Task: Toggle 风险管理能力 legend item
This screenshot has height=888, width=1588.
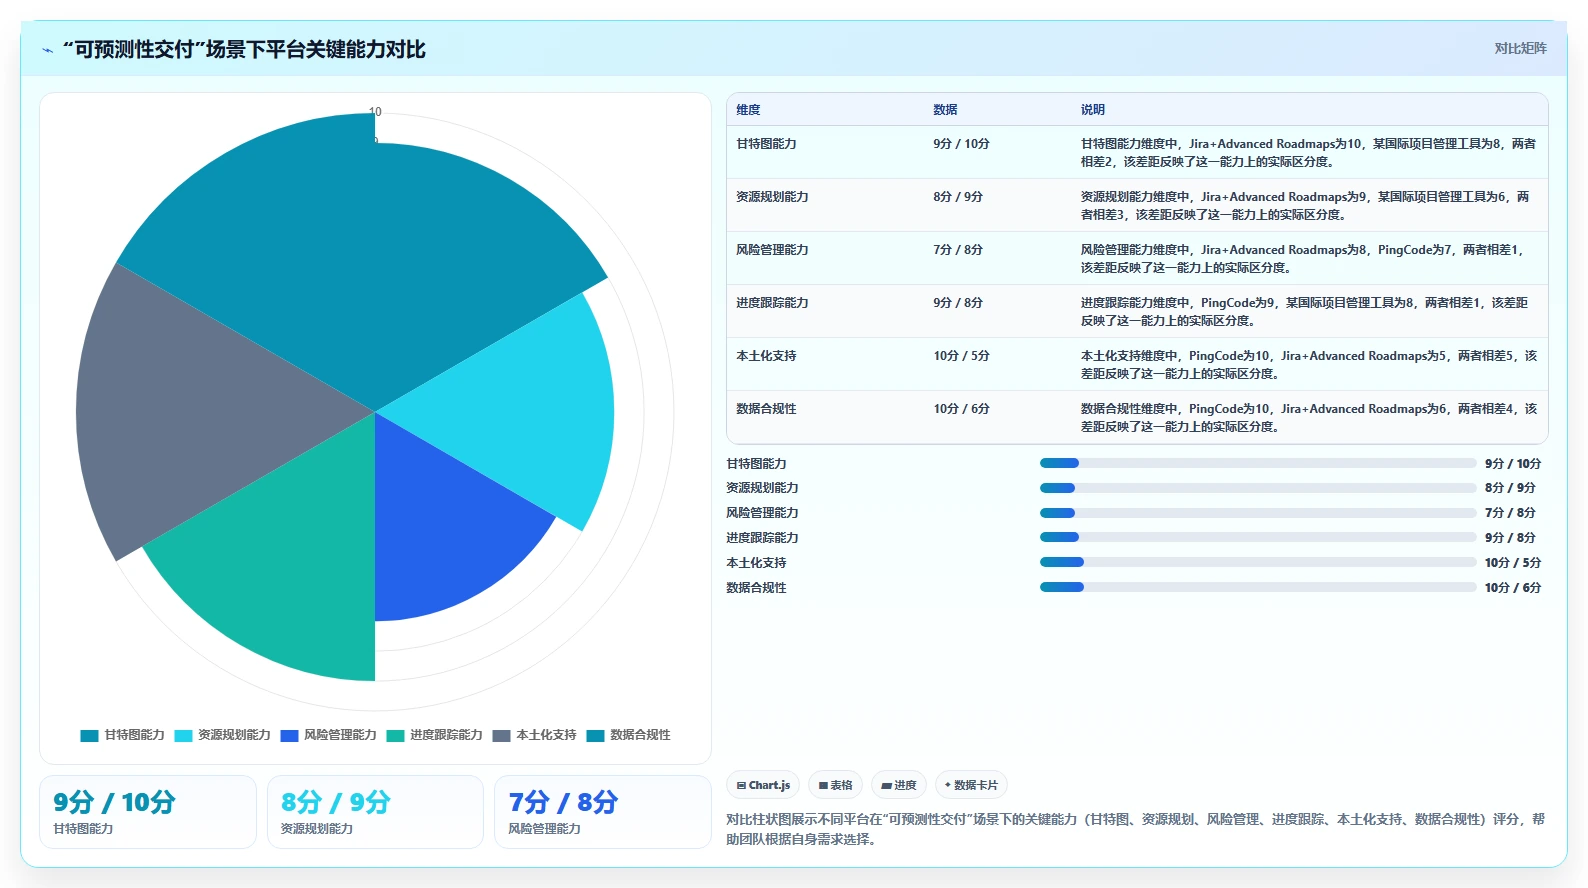Action: point(328,735)
